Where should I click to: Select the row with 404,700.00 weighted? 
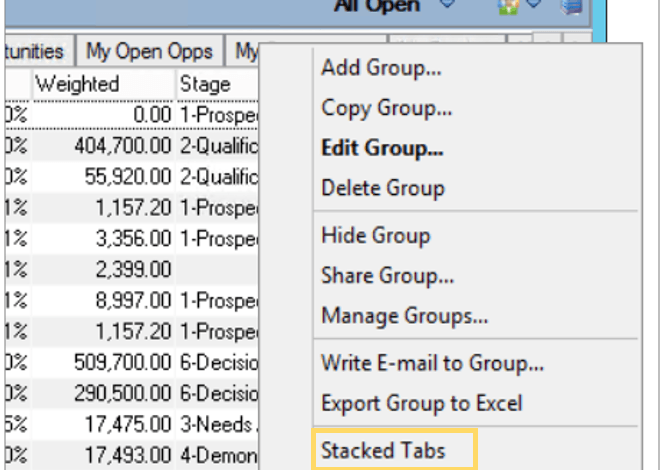pos(132,146)
